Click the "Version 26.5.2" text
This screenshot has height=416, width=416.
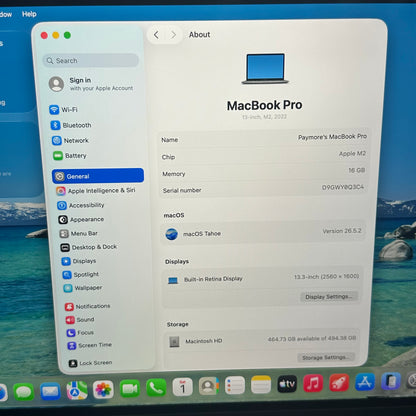pos(342,231)
